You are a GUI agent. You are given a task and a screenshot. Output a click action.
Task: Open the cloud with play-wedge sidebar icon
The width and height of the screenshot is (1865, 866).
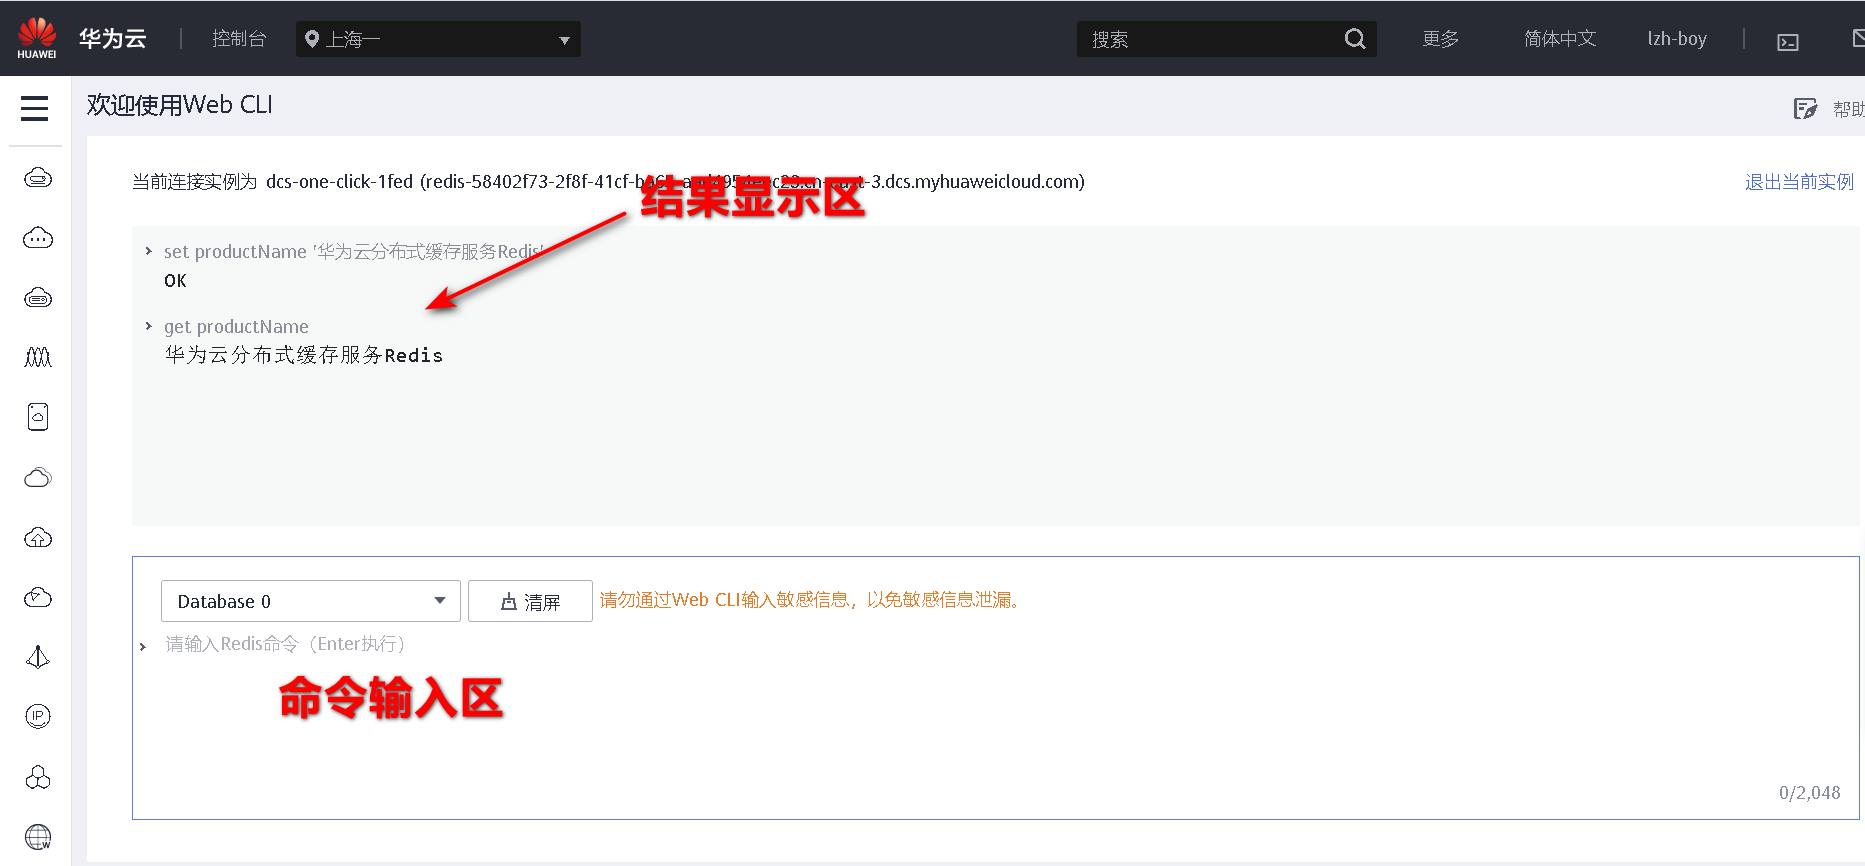[38, 597]
